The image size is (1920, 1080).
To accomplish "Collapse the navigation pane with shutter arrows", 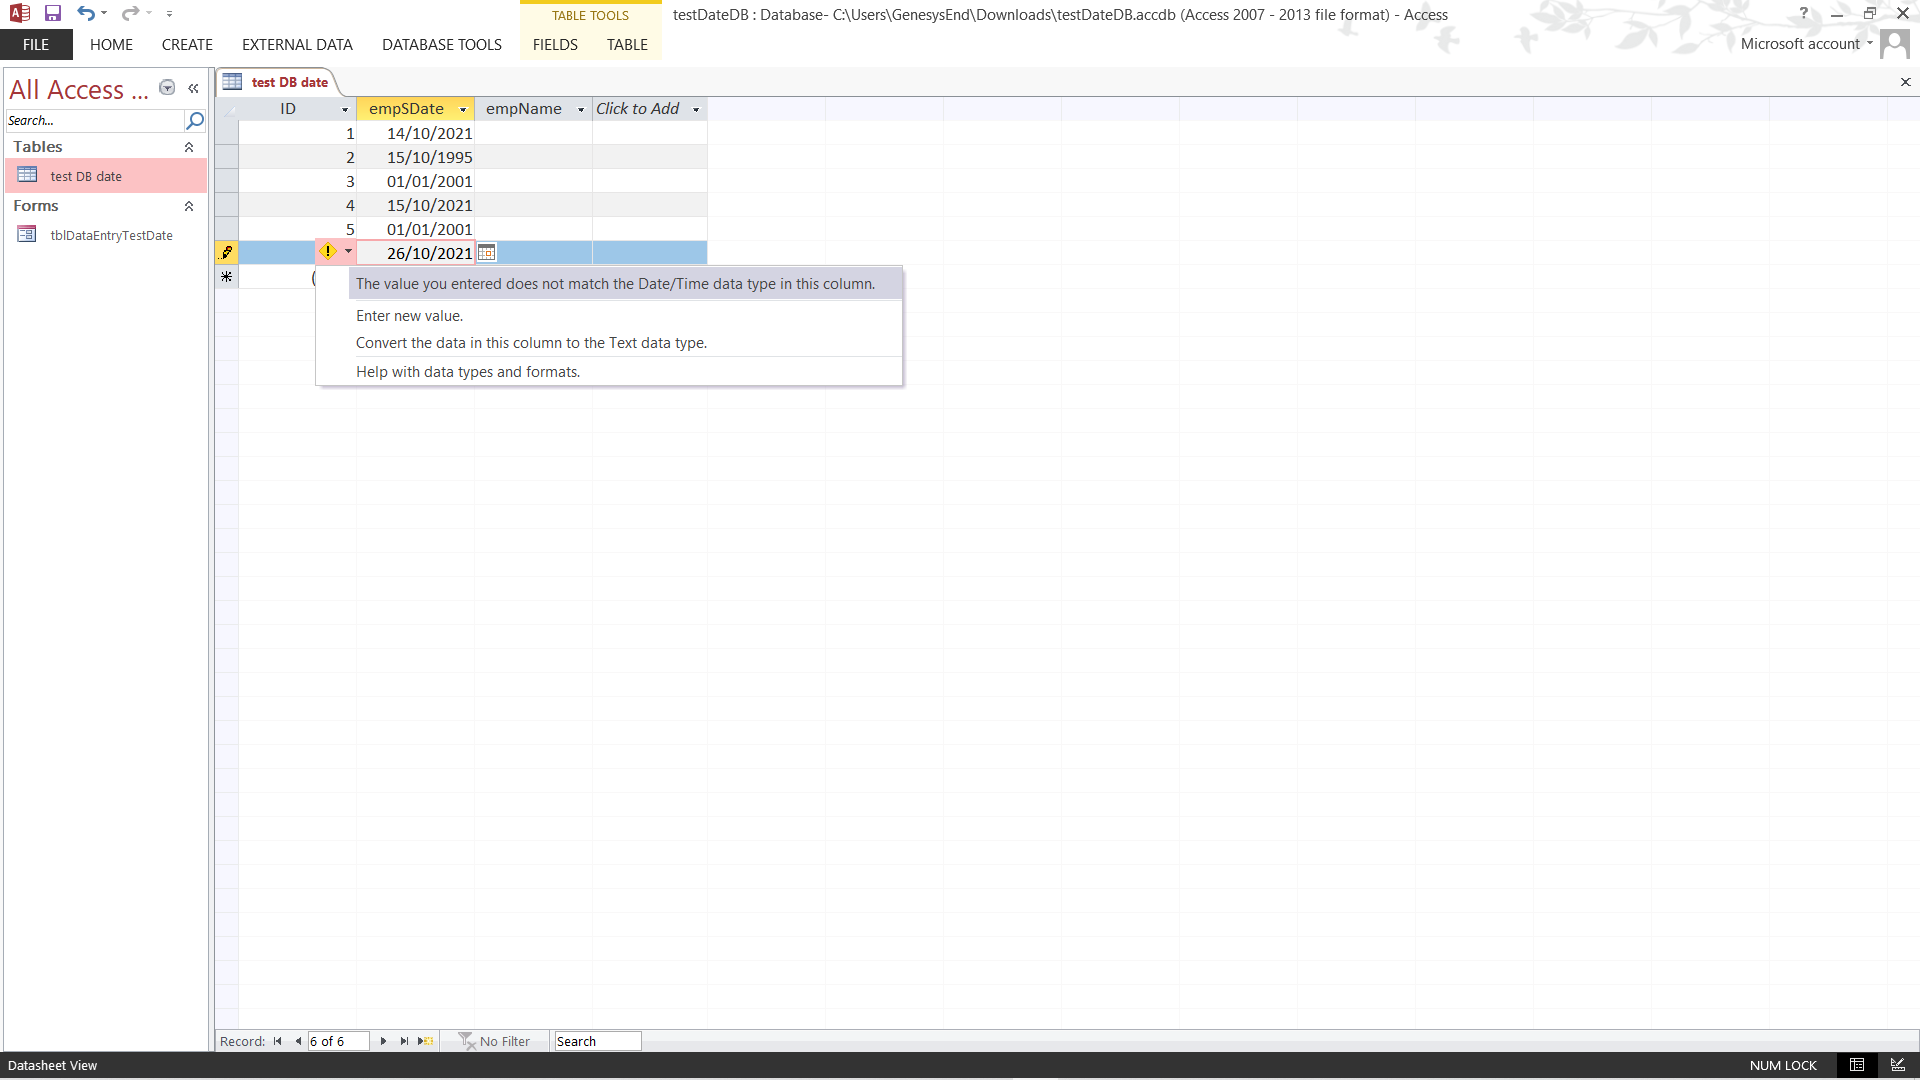I will coord(193,88).
